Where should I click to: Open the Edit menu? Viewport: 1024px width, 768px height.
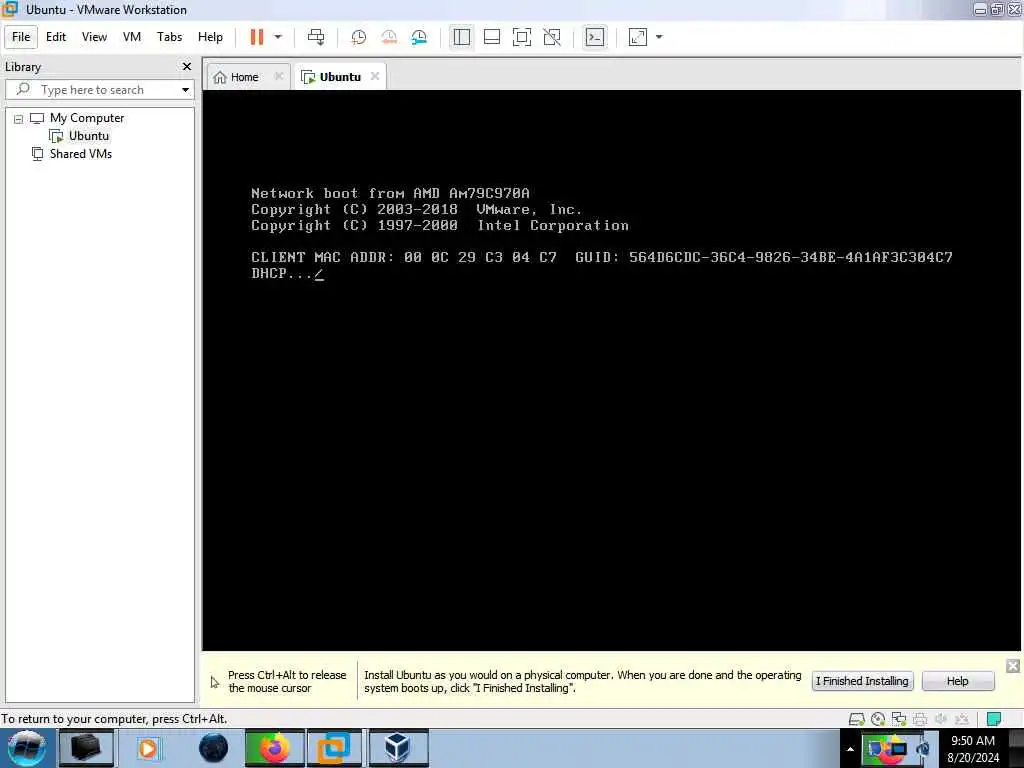tap(56, 37)
